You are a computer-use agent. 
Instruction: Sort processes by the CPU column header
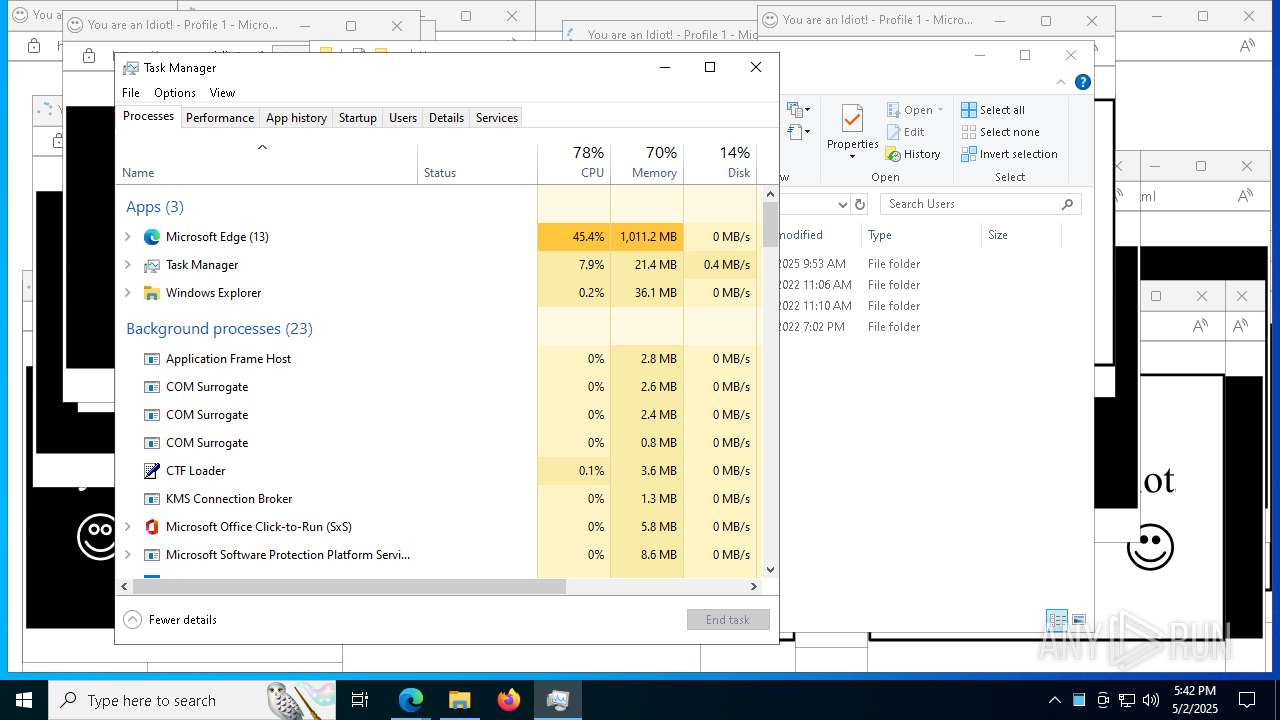574,163
